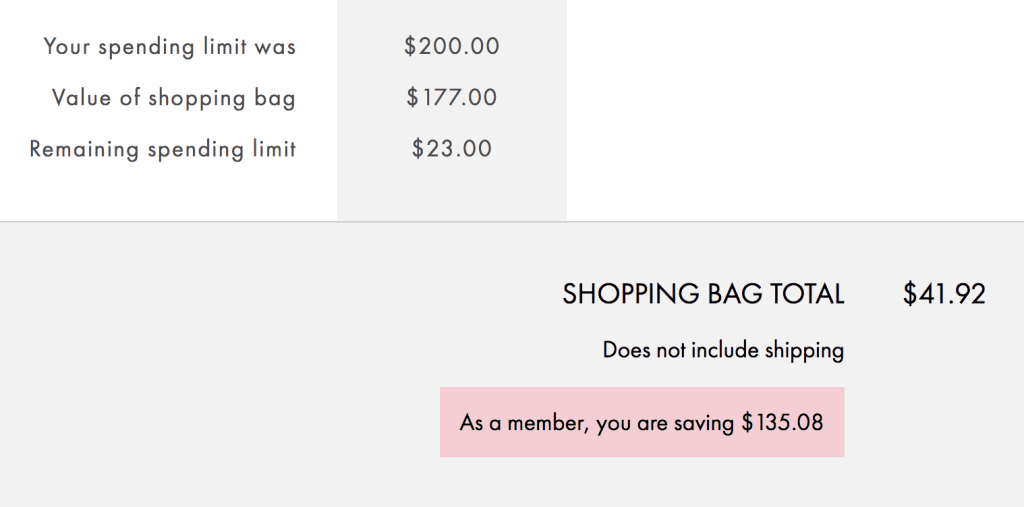This screenshot has width=1024, height=507.
Task: Click the word "saving" in pink banner
Action: [x=704, y=423]
